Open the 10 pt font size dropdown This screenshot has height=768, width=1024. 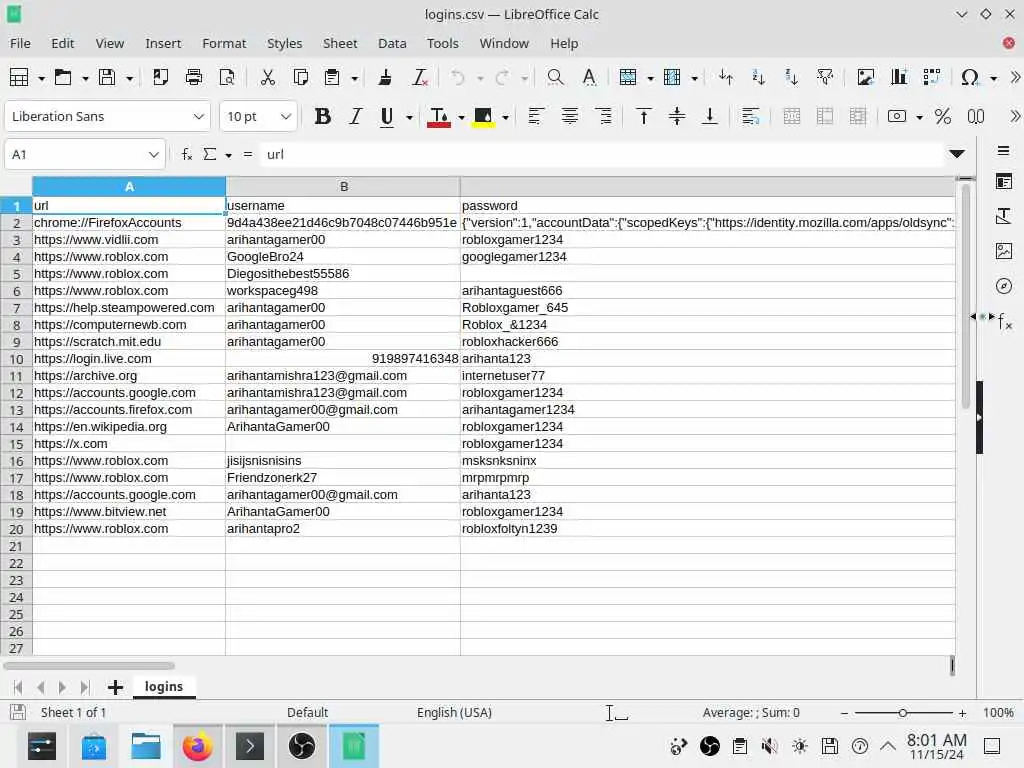click(285, 116)
